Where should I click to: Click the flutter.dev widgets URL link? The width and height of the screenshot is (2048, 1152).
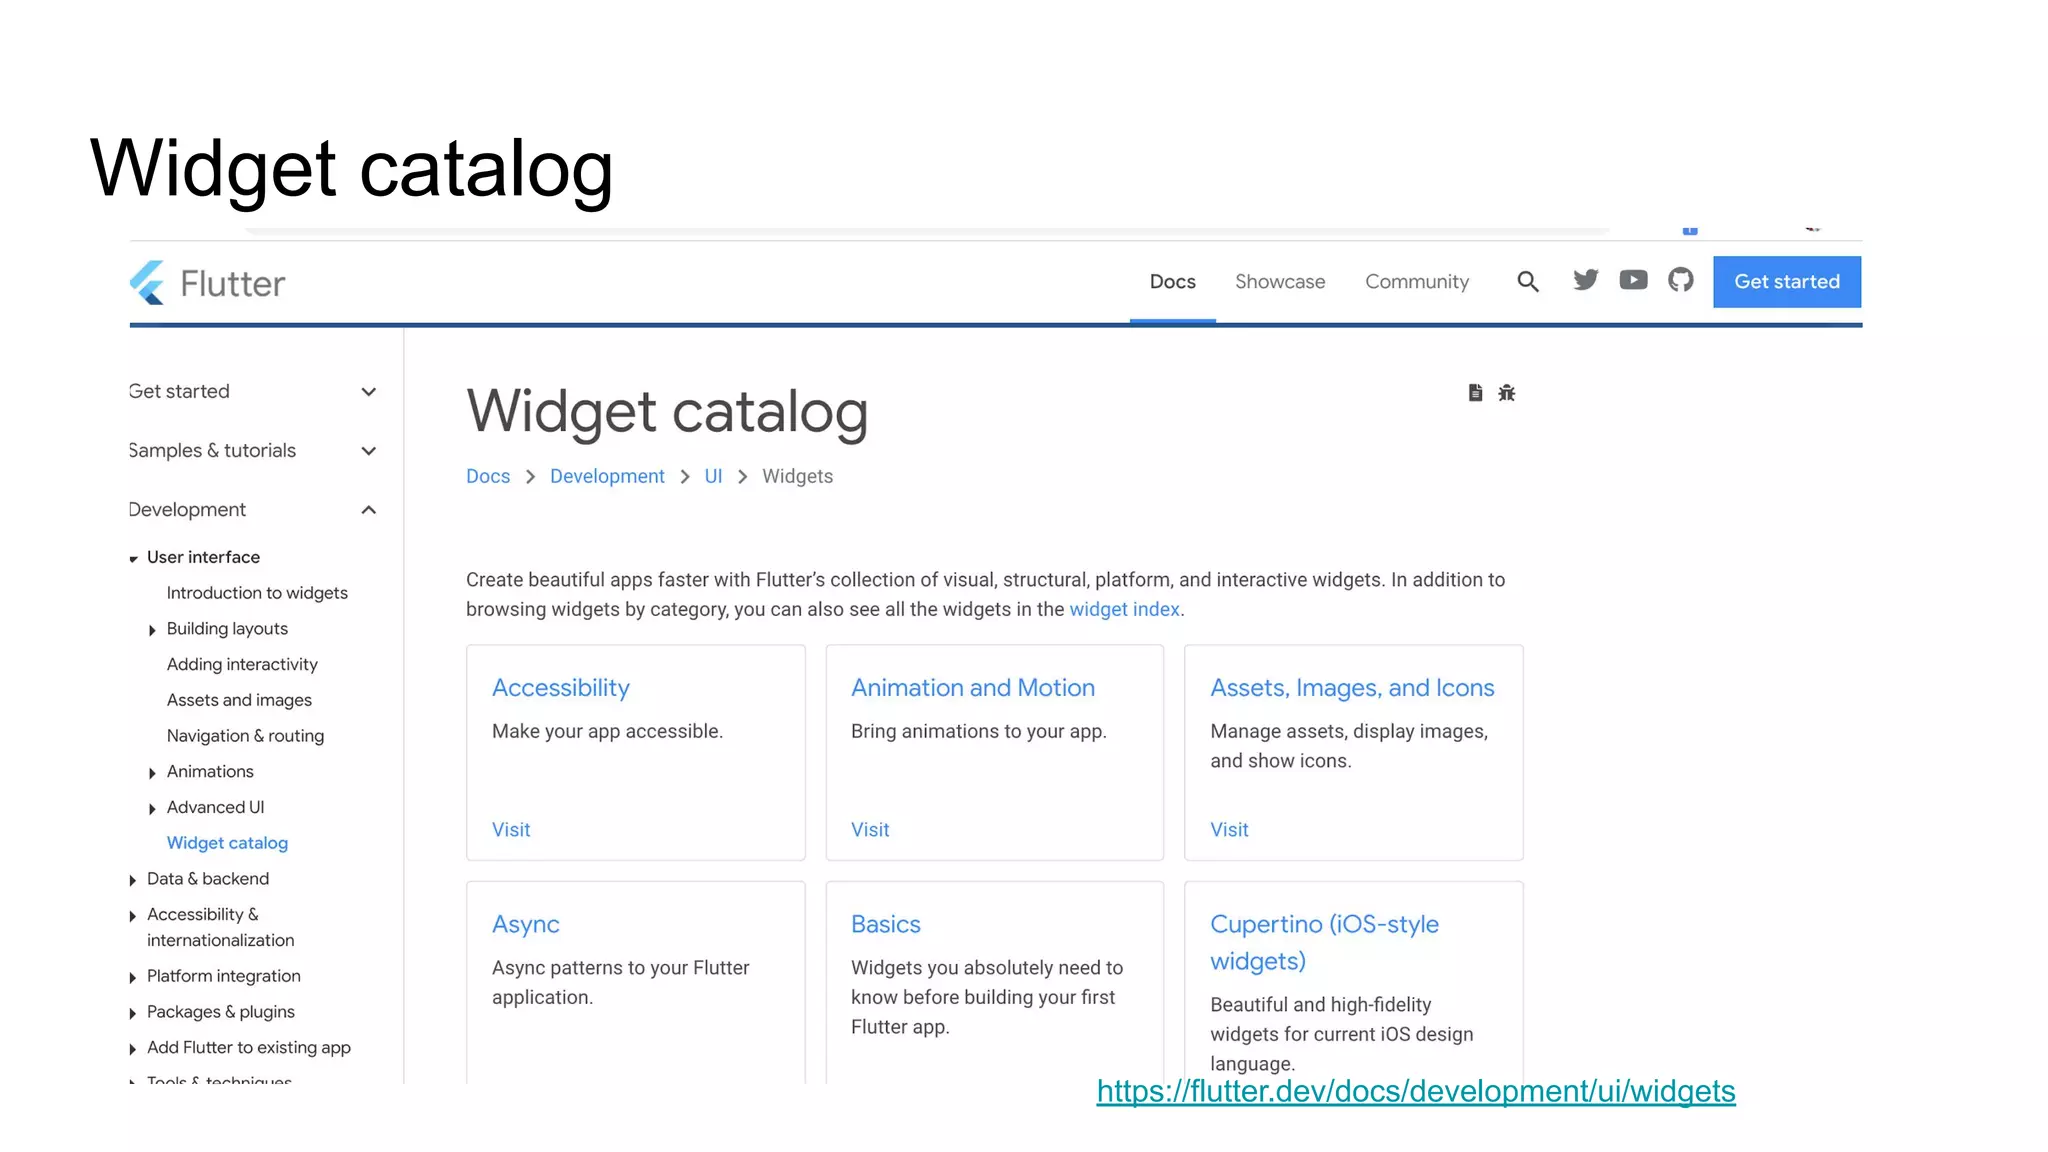click(x=1415, y=1091)
